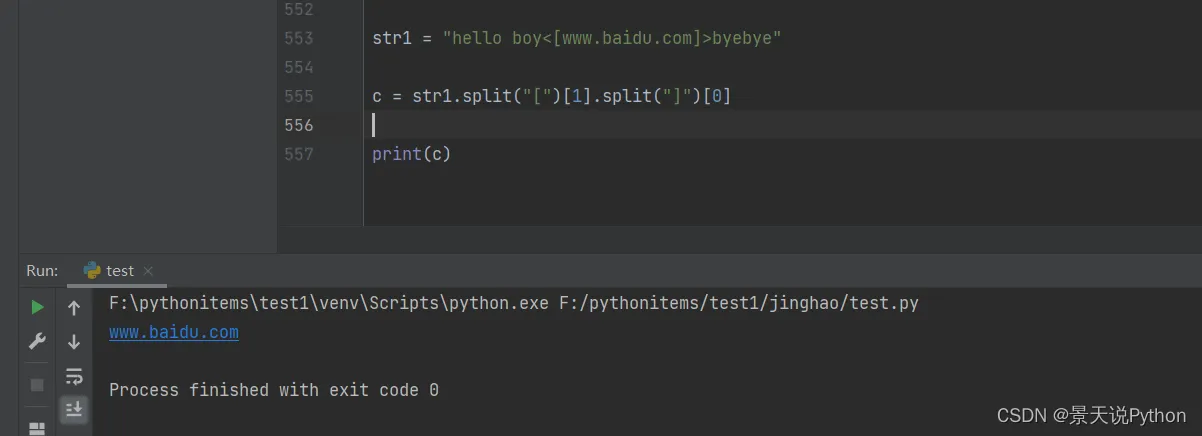Click the Python icon on test tab

pos(92,270)
